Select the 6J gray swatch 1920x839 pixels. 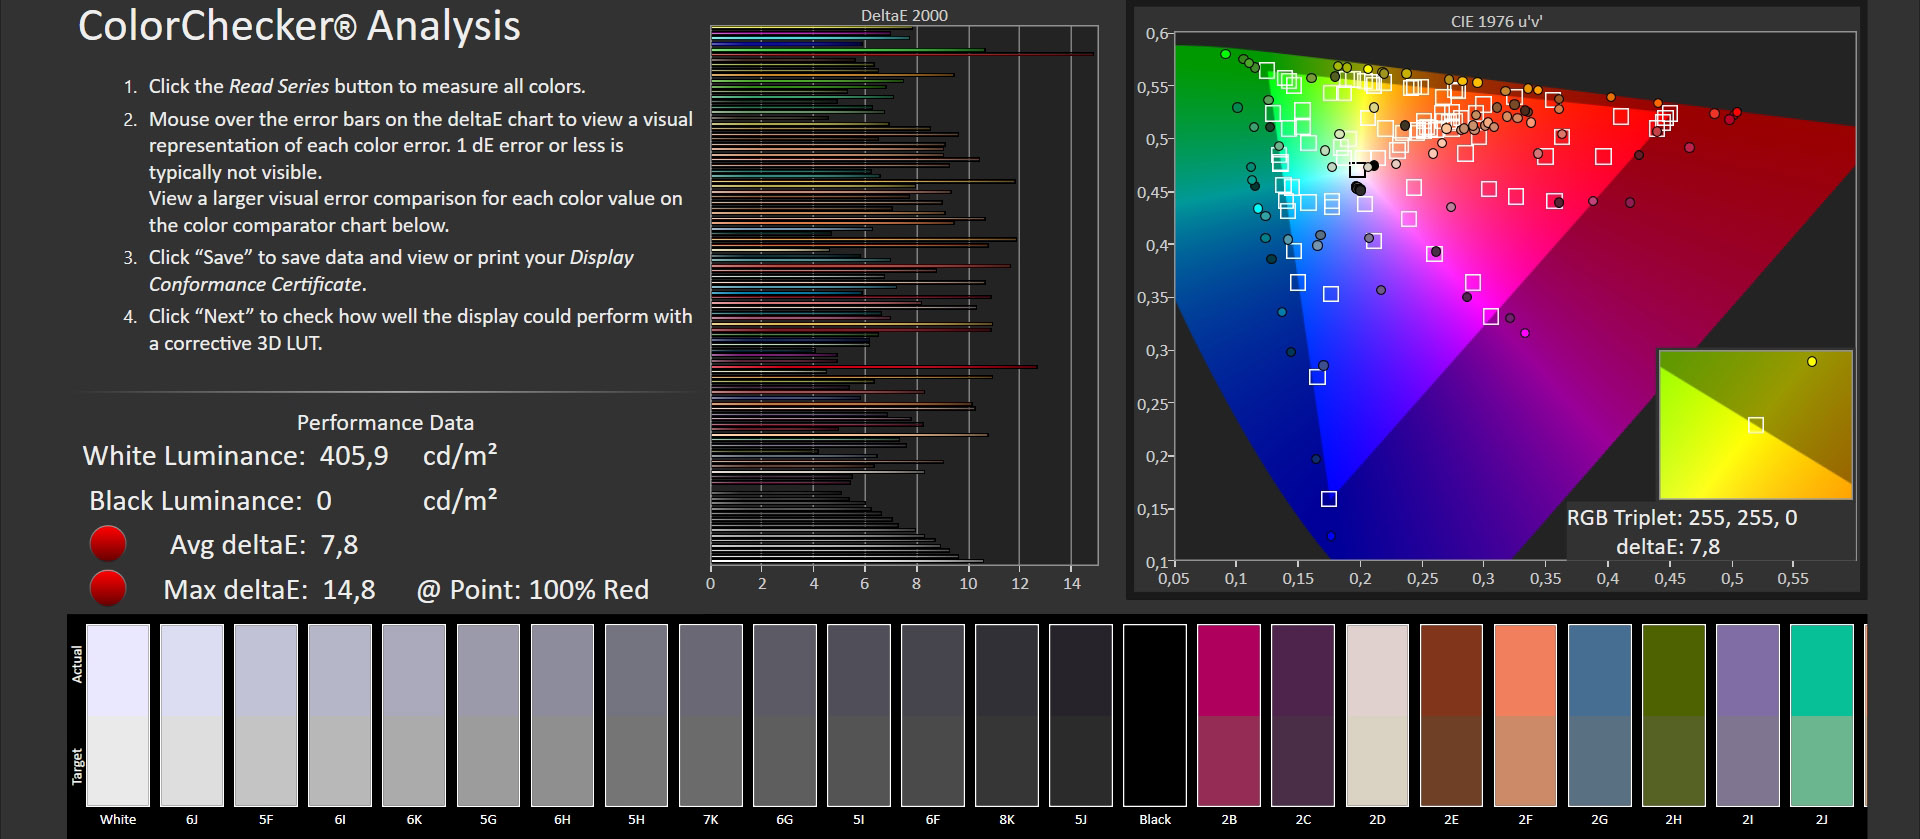point(192,715)
